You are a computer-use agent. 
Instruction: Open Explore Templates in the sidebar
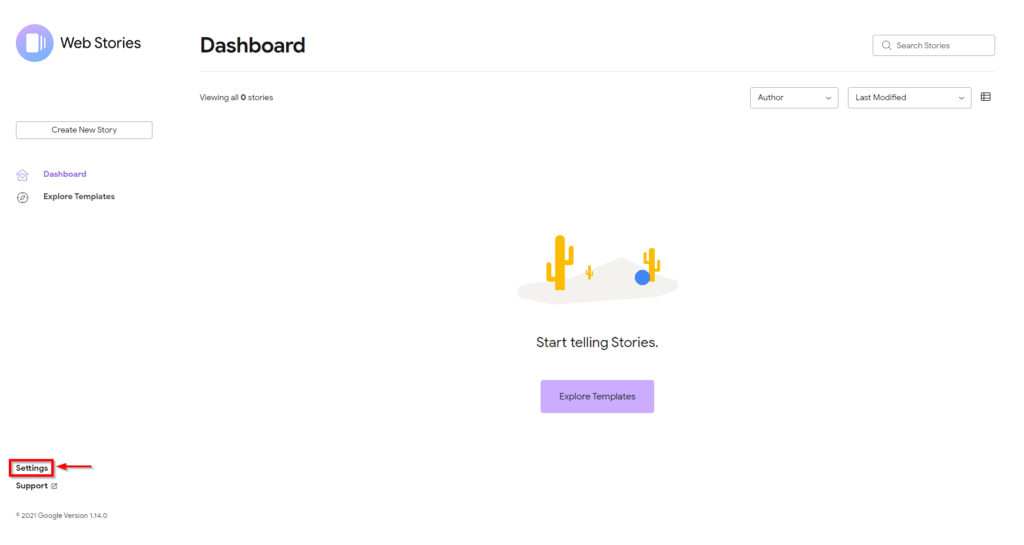[x=79, y=196]
